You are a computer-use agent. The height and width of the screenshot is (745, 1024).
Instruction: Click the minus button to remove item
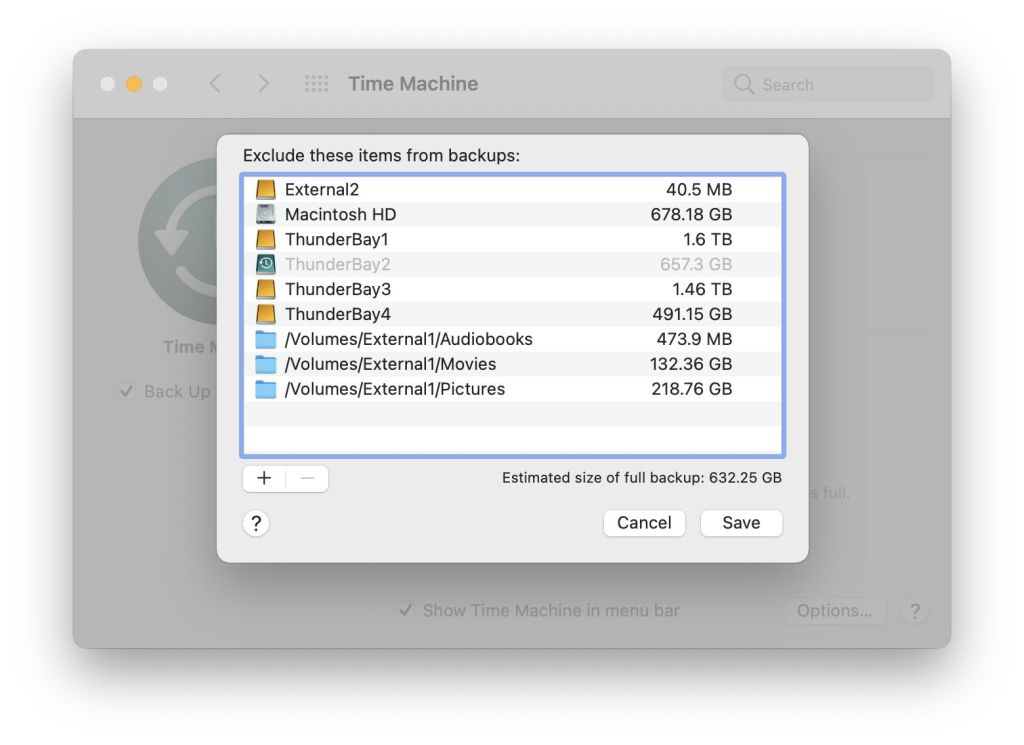point(307,478)
